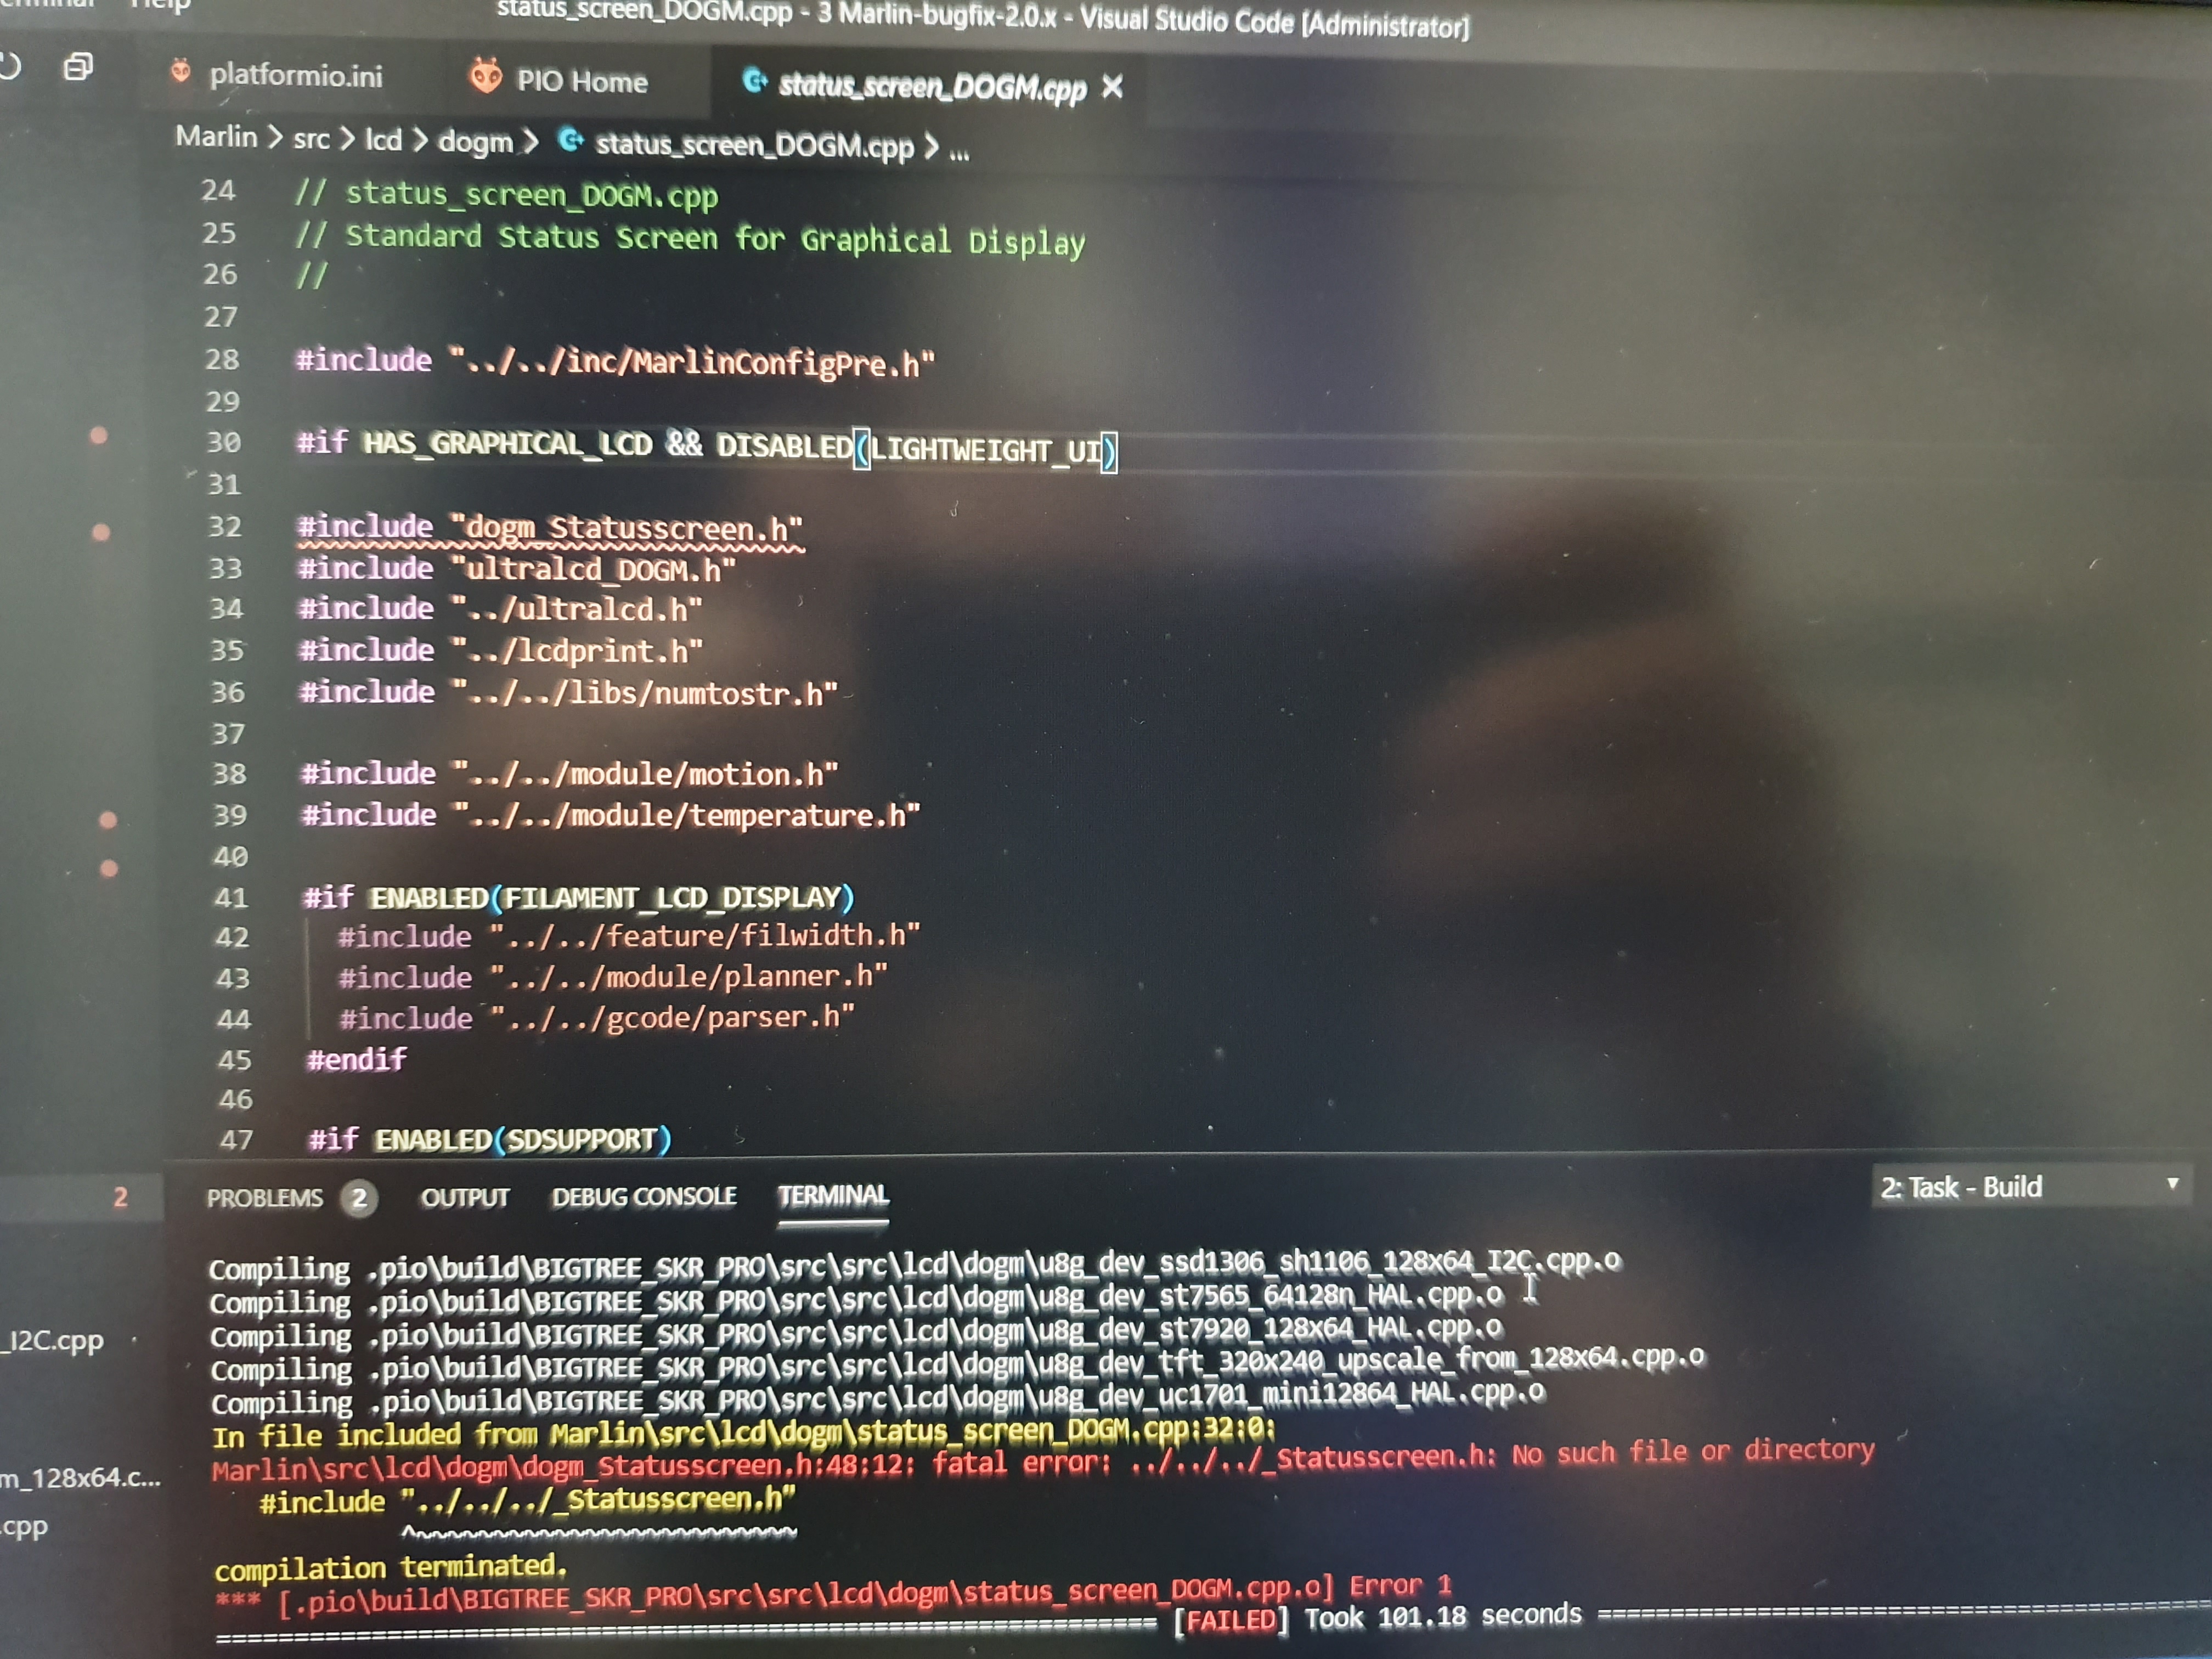
Task: Open the breadcrumb ellipsis symbol list
Action: 959,153
